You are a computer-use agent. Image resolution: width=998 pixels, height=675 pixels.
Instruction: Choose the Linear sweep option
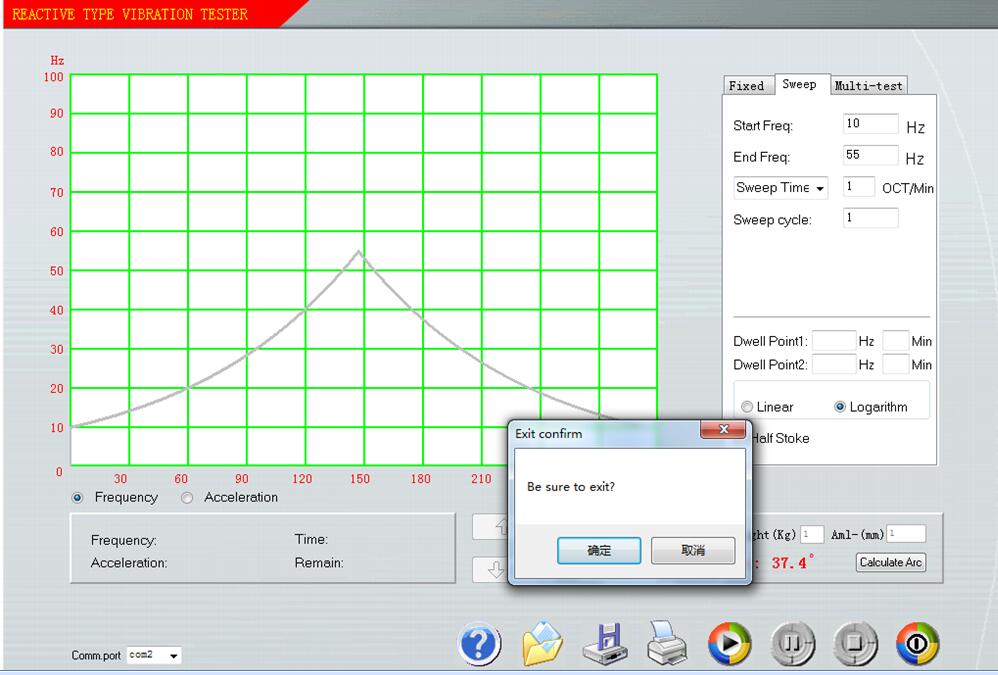coord(747,407)
